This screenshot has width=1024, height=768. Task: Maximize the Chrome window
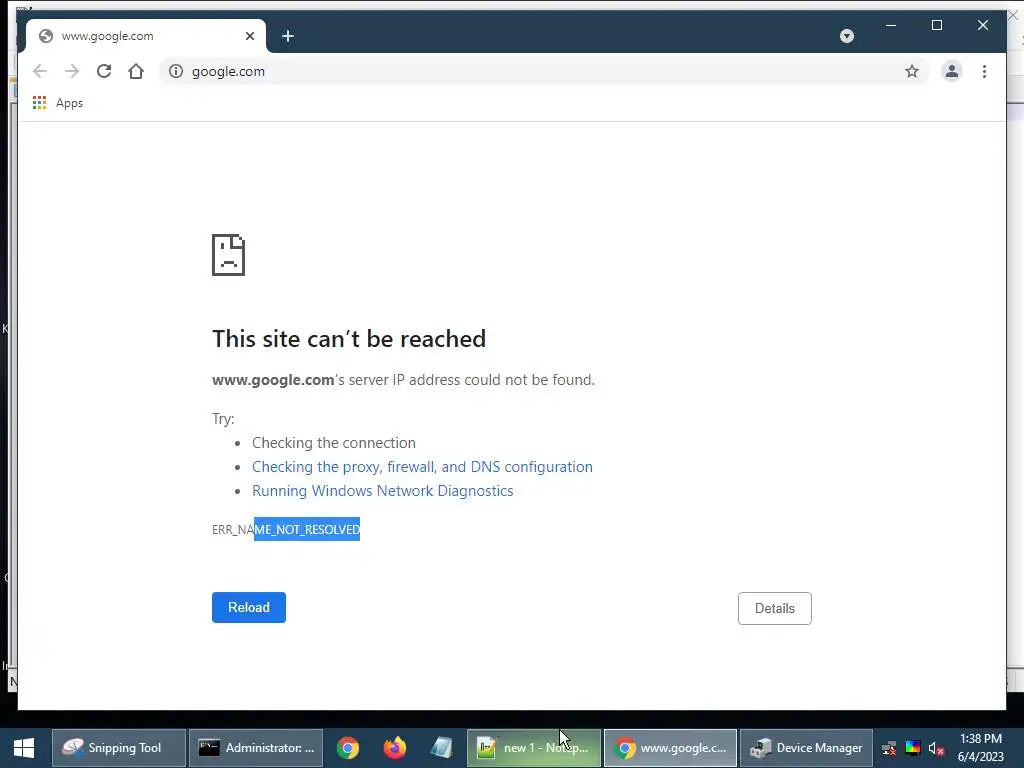point(936,25)
